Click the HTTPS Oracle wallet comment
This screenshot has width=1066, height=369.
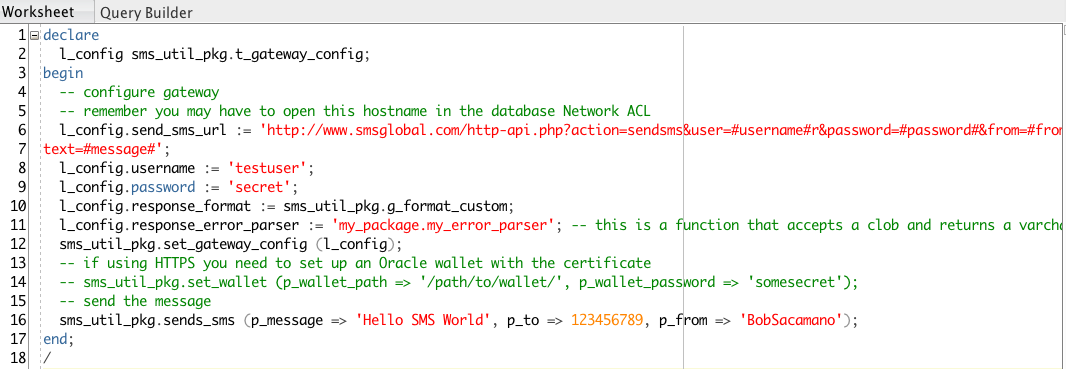[x=356, y=262]
